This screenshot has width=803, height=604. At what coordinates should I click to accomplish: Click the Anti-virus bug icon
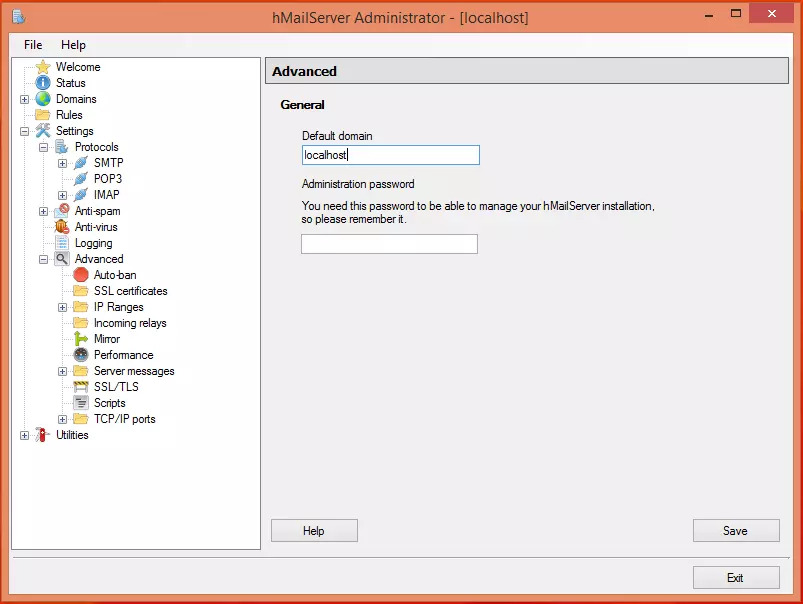tap(62, 227)
